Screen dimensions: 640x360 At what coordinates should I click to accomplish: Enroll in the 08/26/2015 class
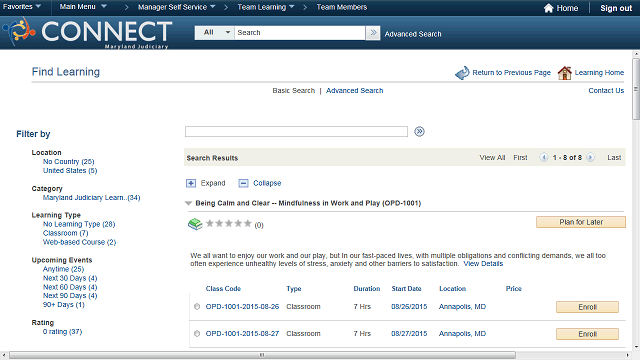point(587,307)
